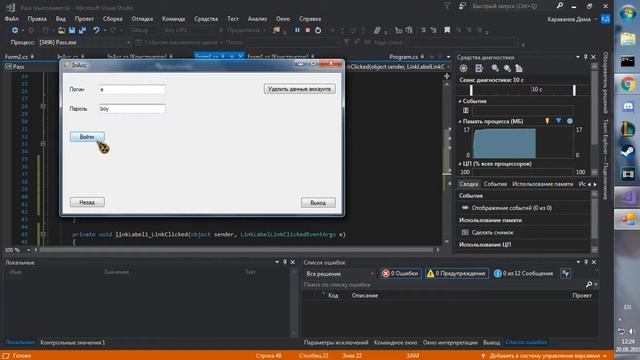Click the diagnostic Zoom Out magnifier icon
The image size is (640, 360).
tap(507, 69)
